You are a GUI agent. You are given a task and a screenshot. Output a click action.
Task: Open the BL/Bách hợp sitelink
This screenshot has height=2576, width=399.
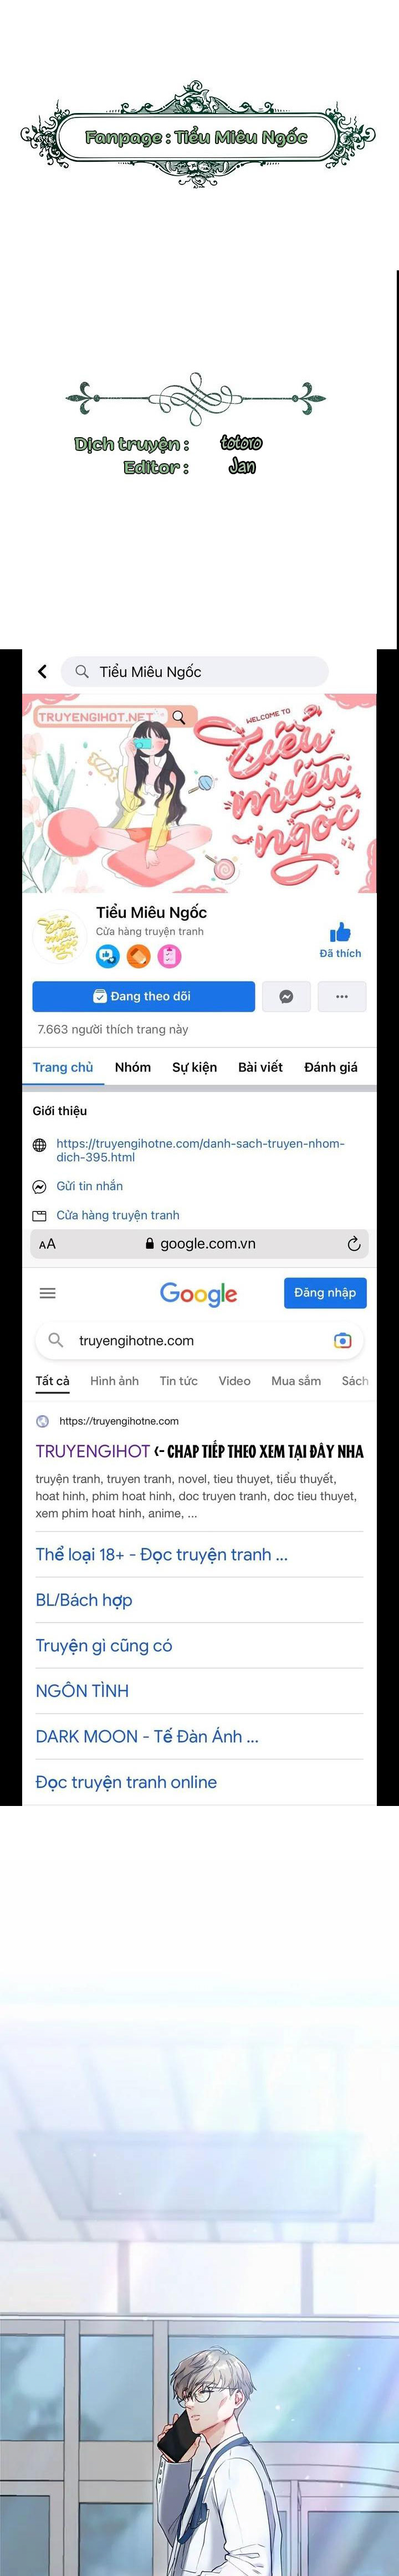[84, 1600]
